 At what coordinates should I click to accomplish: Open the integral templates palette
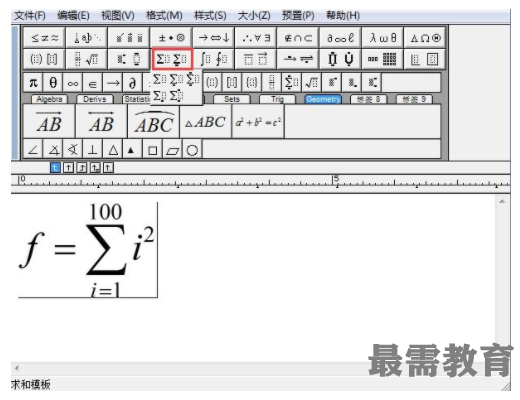pyautogui.click(x=214, y=59)
